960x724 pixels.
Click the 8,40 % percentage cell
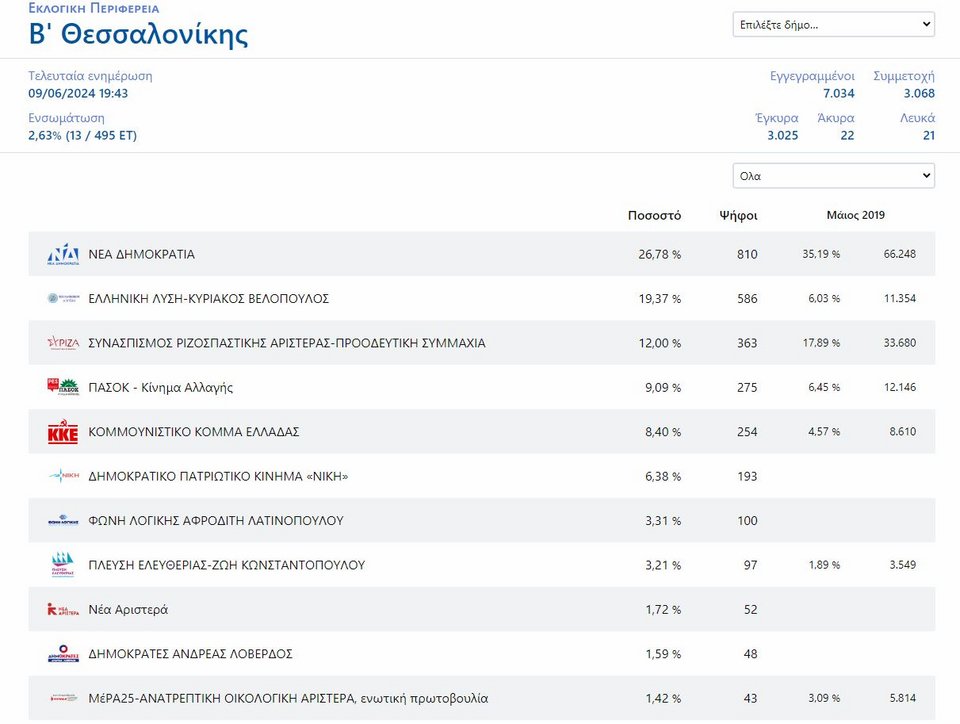[x=662, y=431]
